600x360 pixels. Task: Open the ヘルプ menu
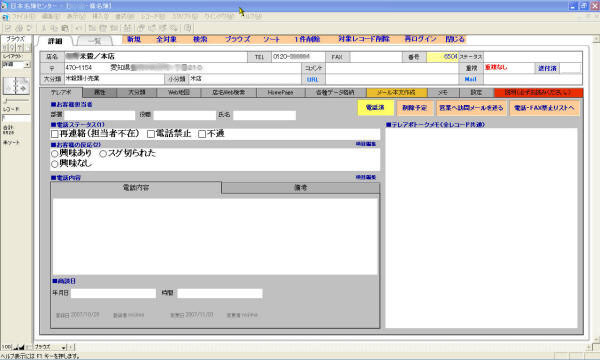point(253,17)
